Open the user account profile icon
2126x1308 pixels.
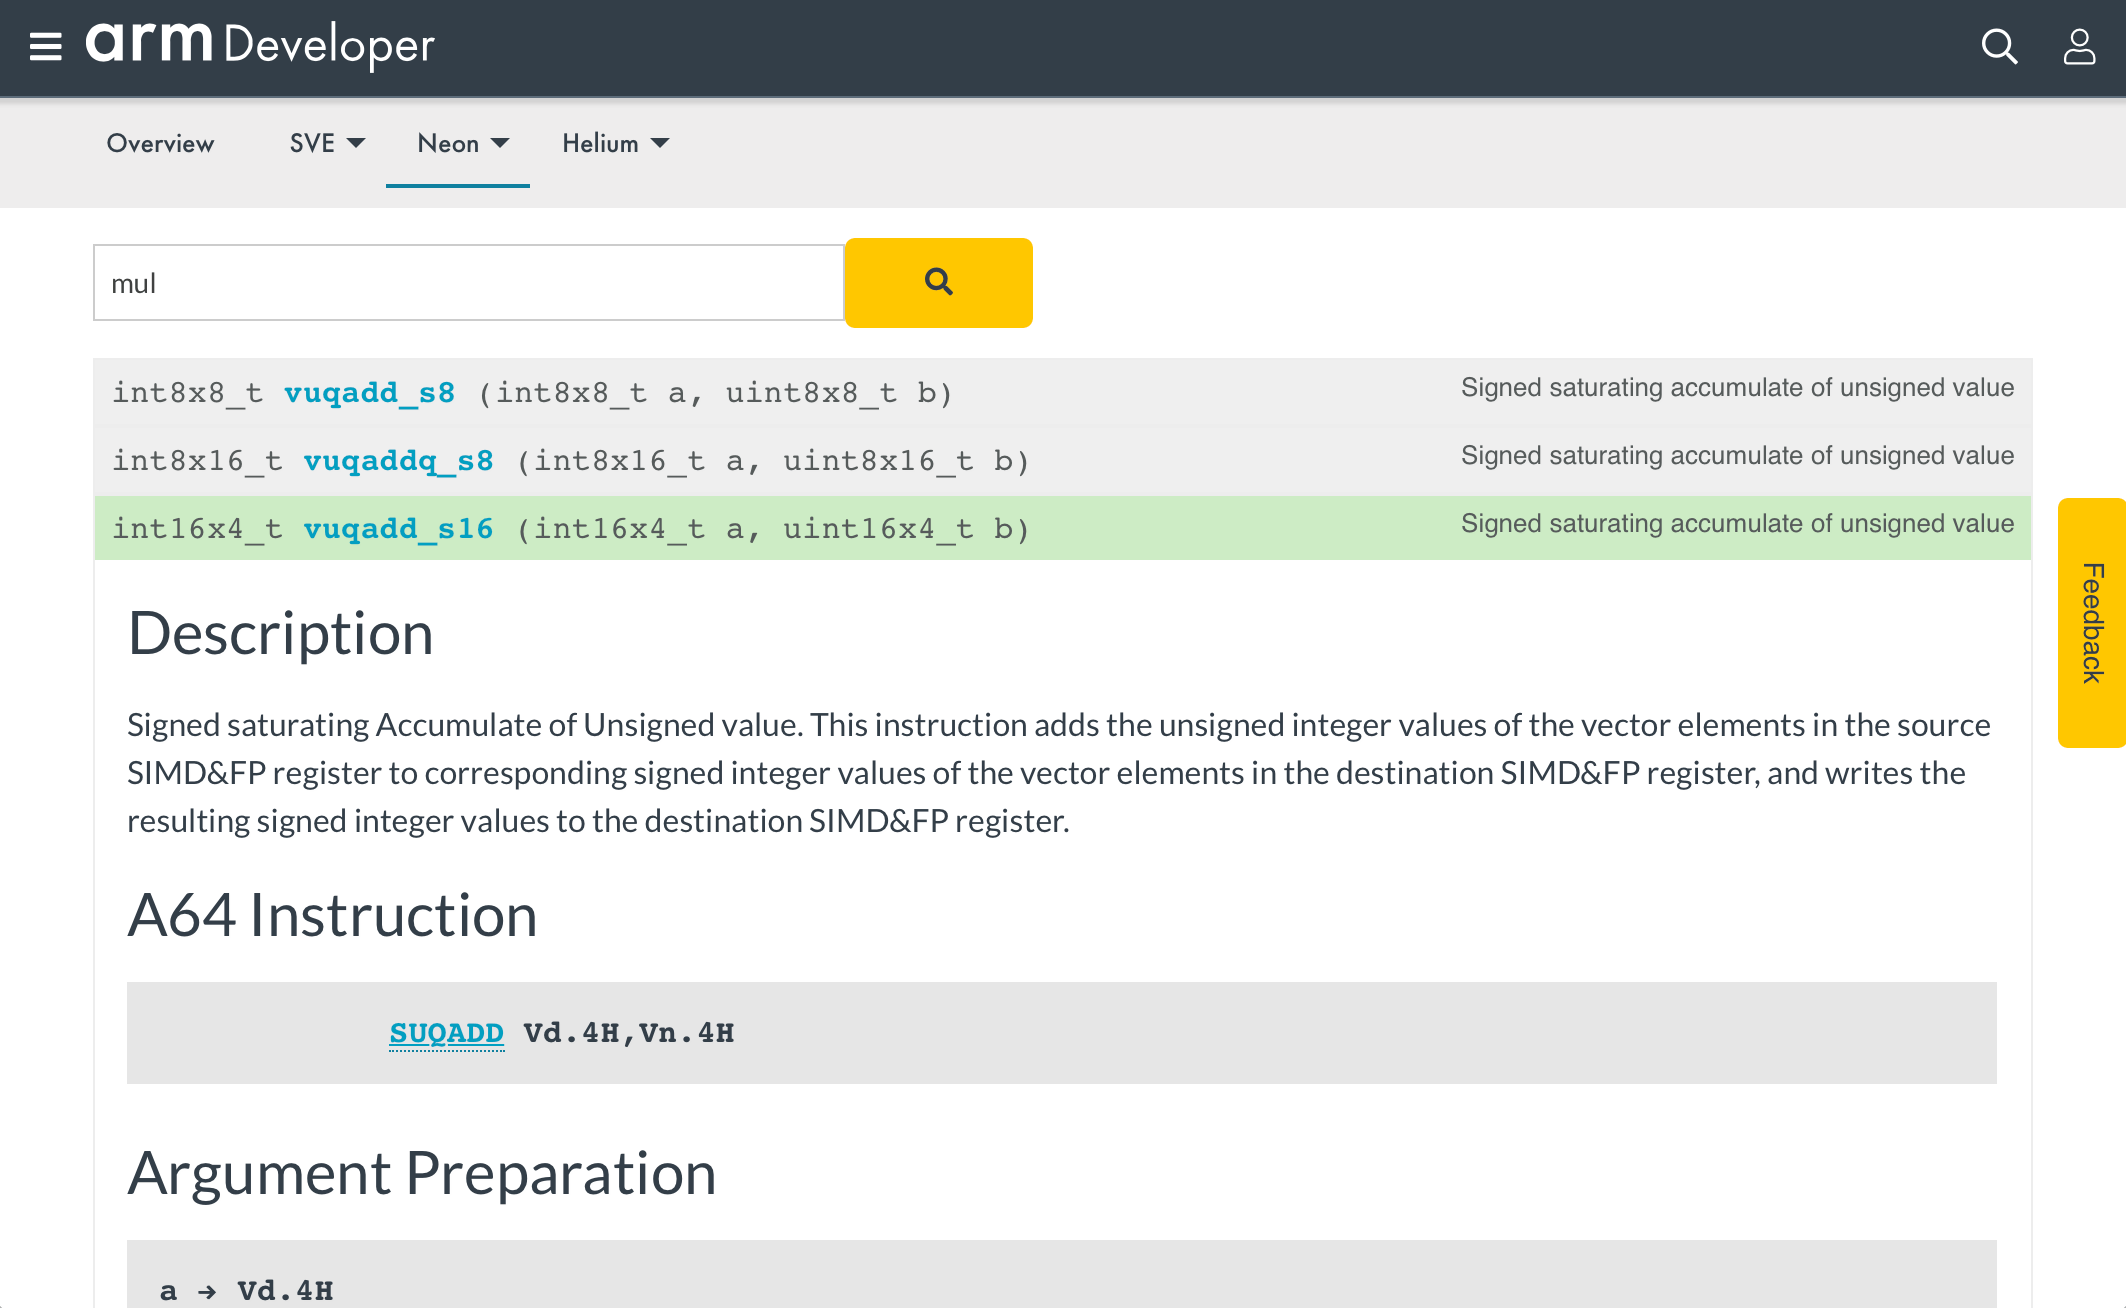pos(2079,46)
